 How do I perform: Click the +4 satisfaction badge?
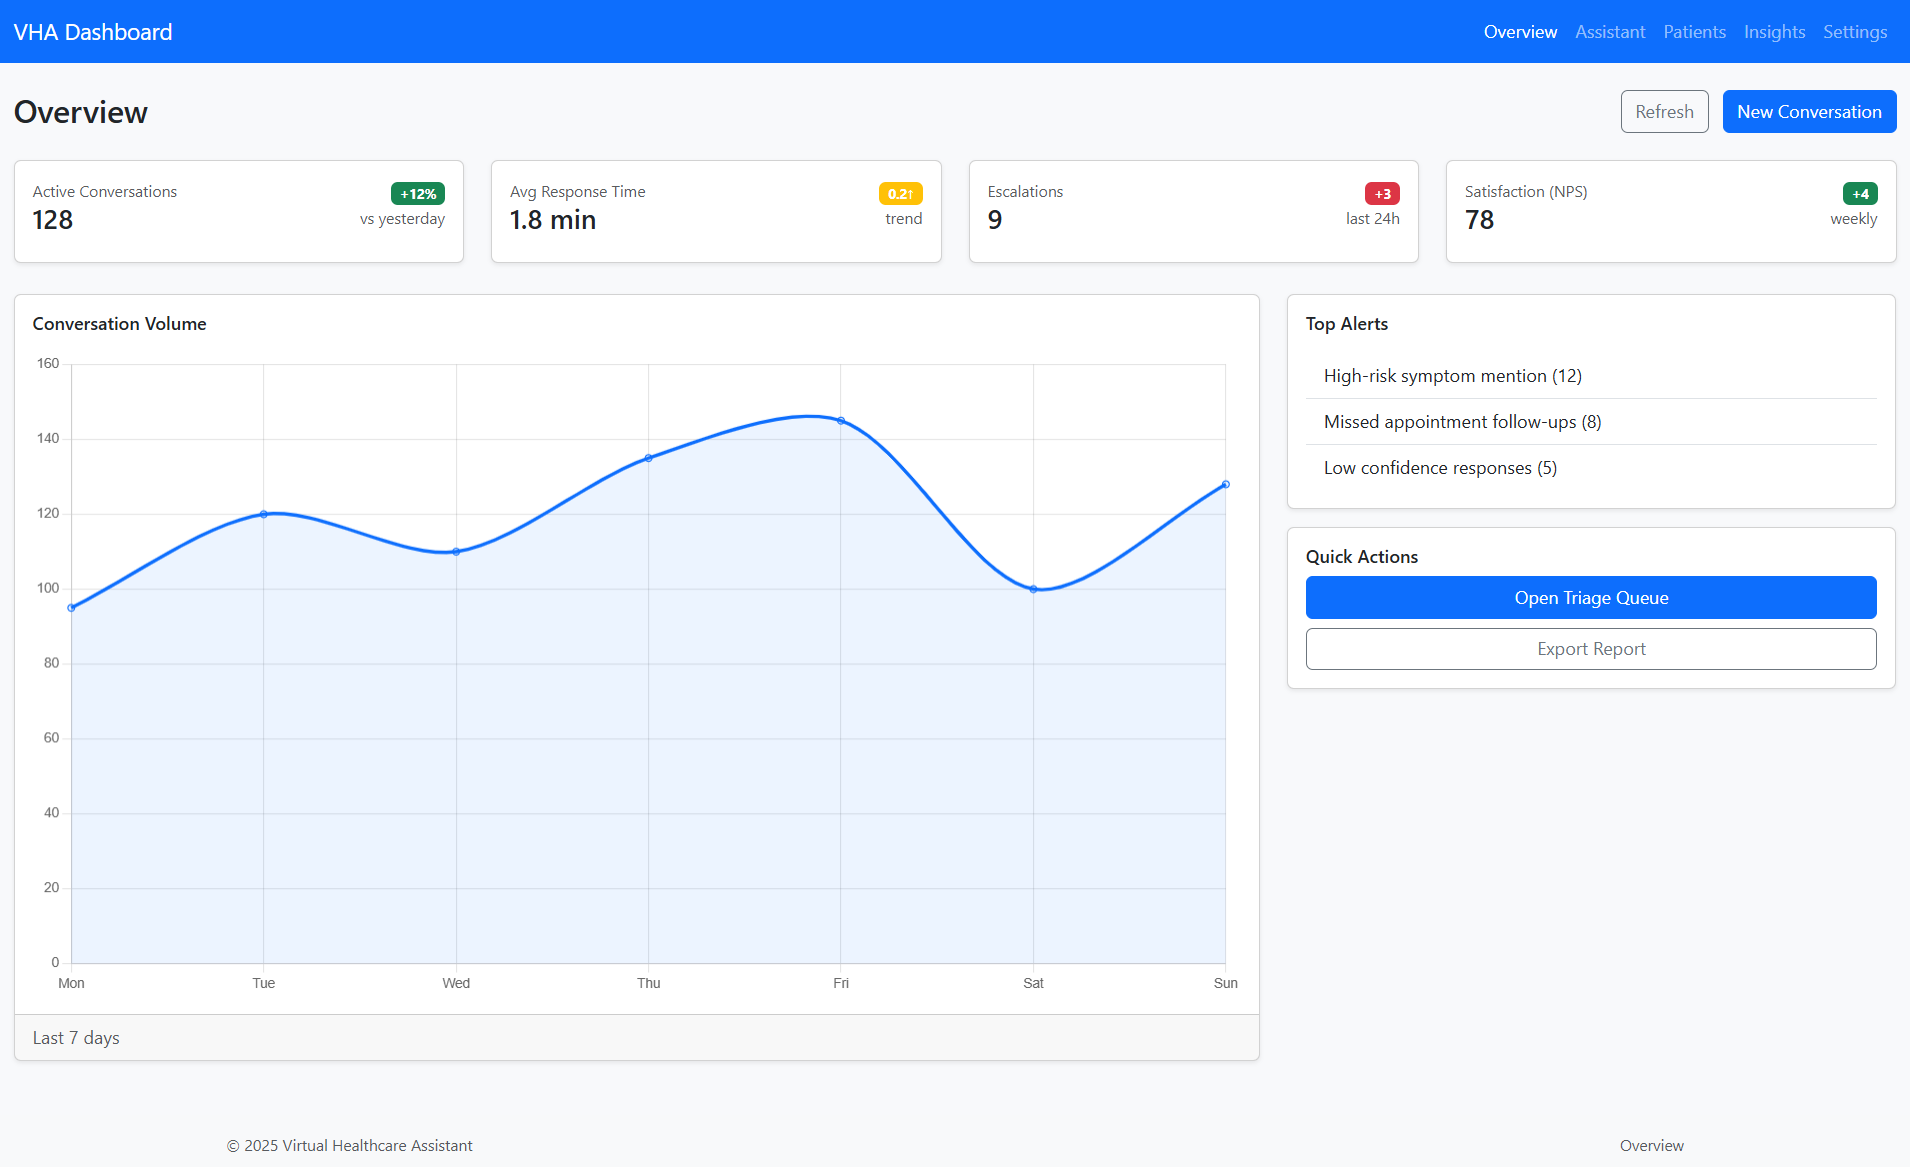[x=1859, y=194]
